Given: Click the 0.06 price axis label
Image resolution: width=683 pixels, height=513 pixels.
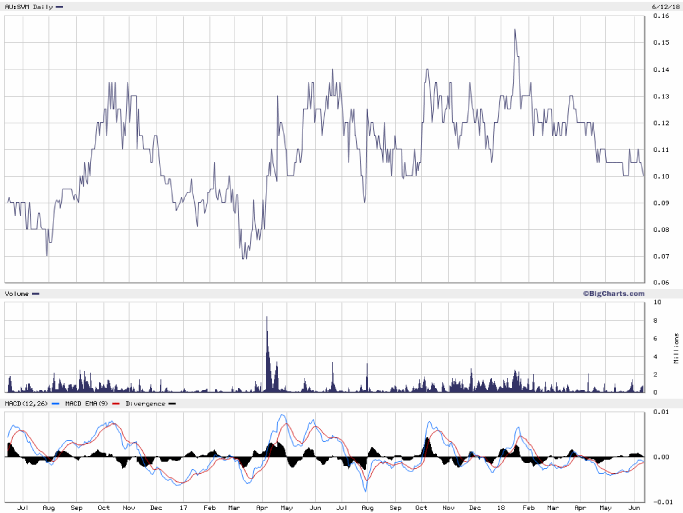Looking at the screenshot, I should click(x=661, y=283).
